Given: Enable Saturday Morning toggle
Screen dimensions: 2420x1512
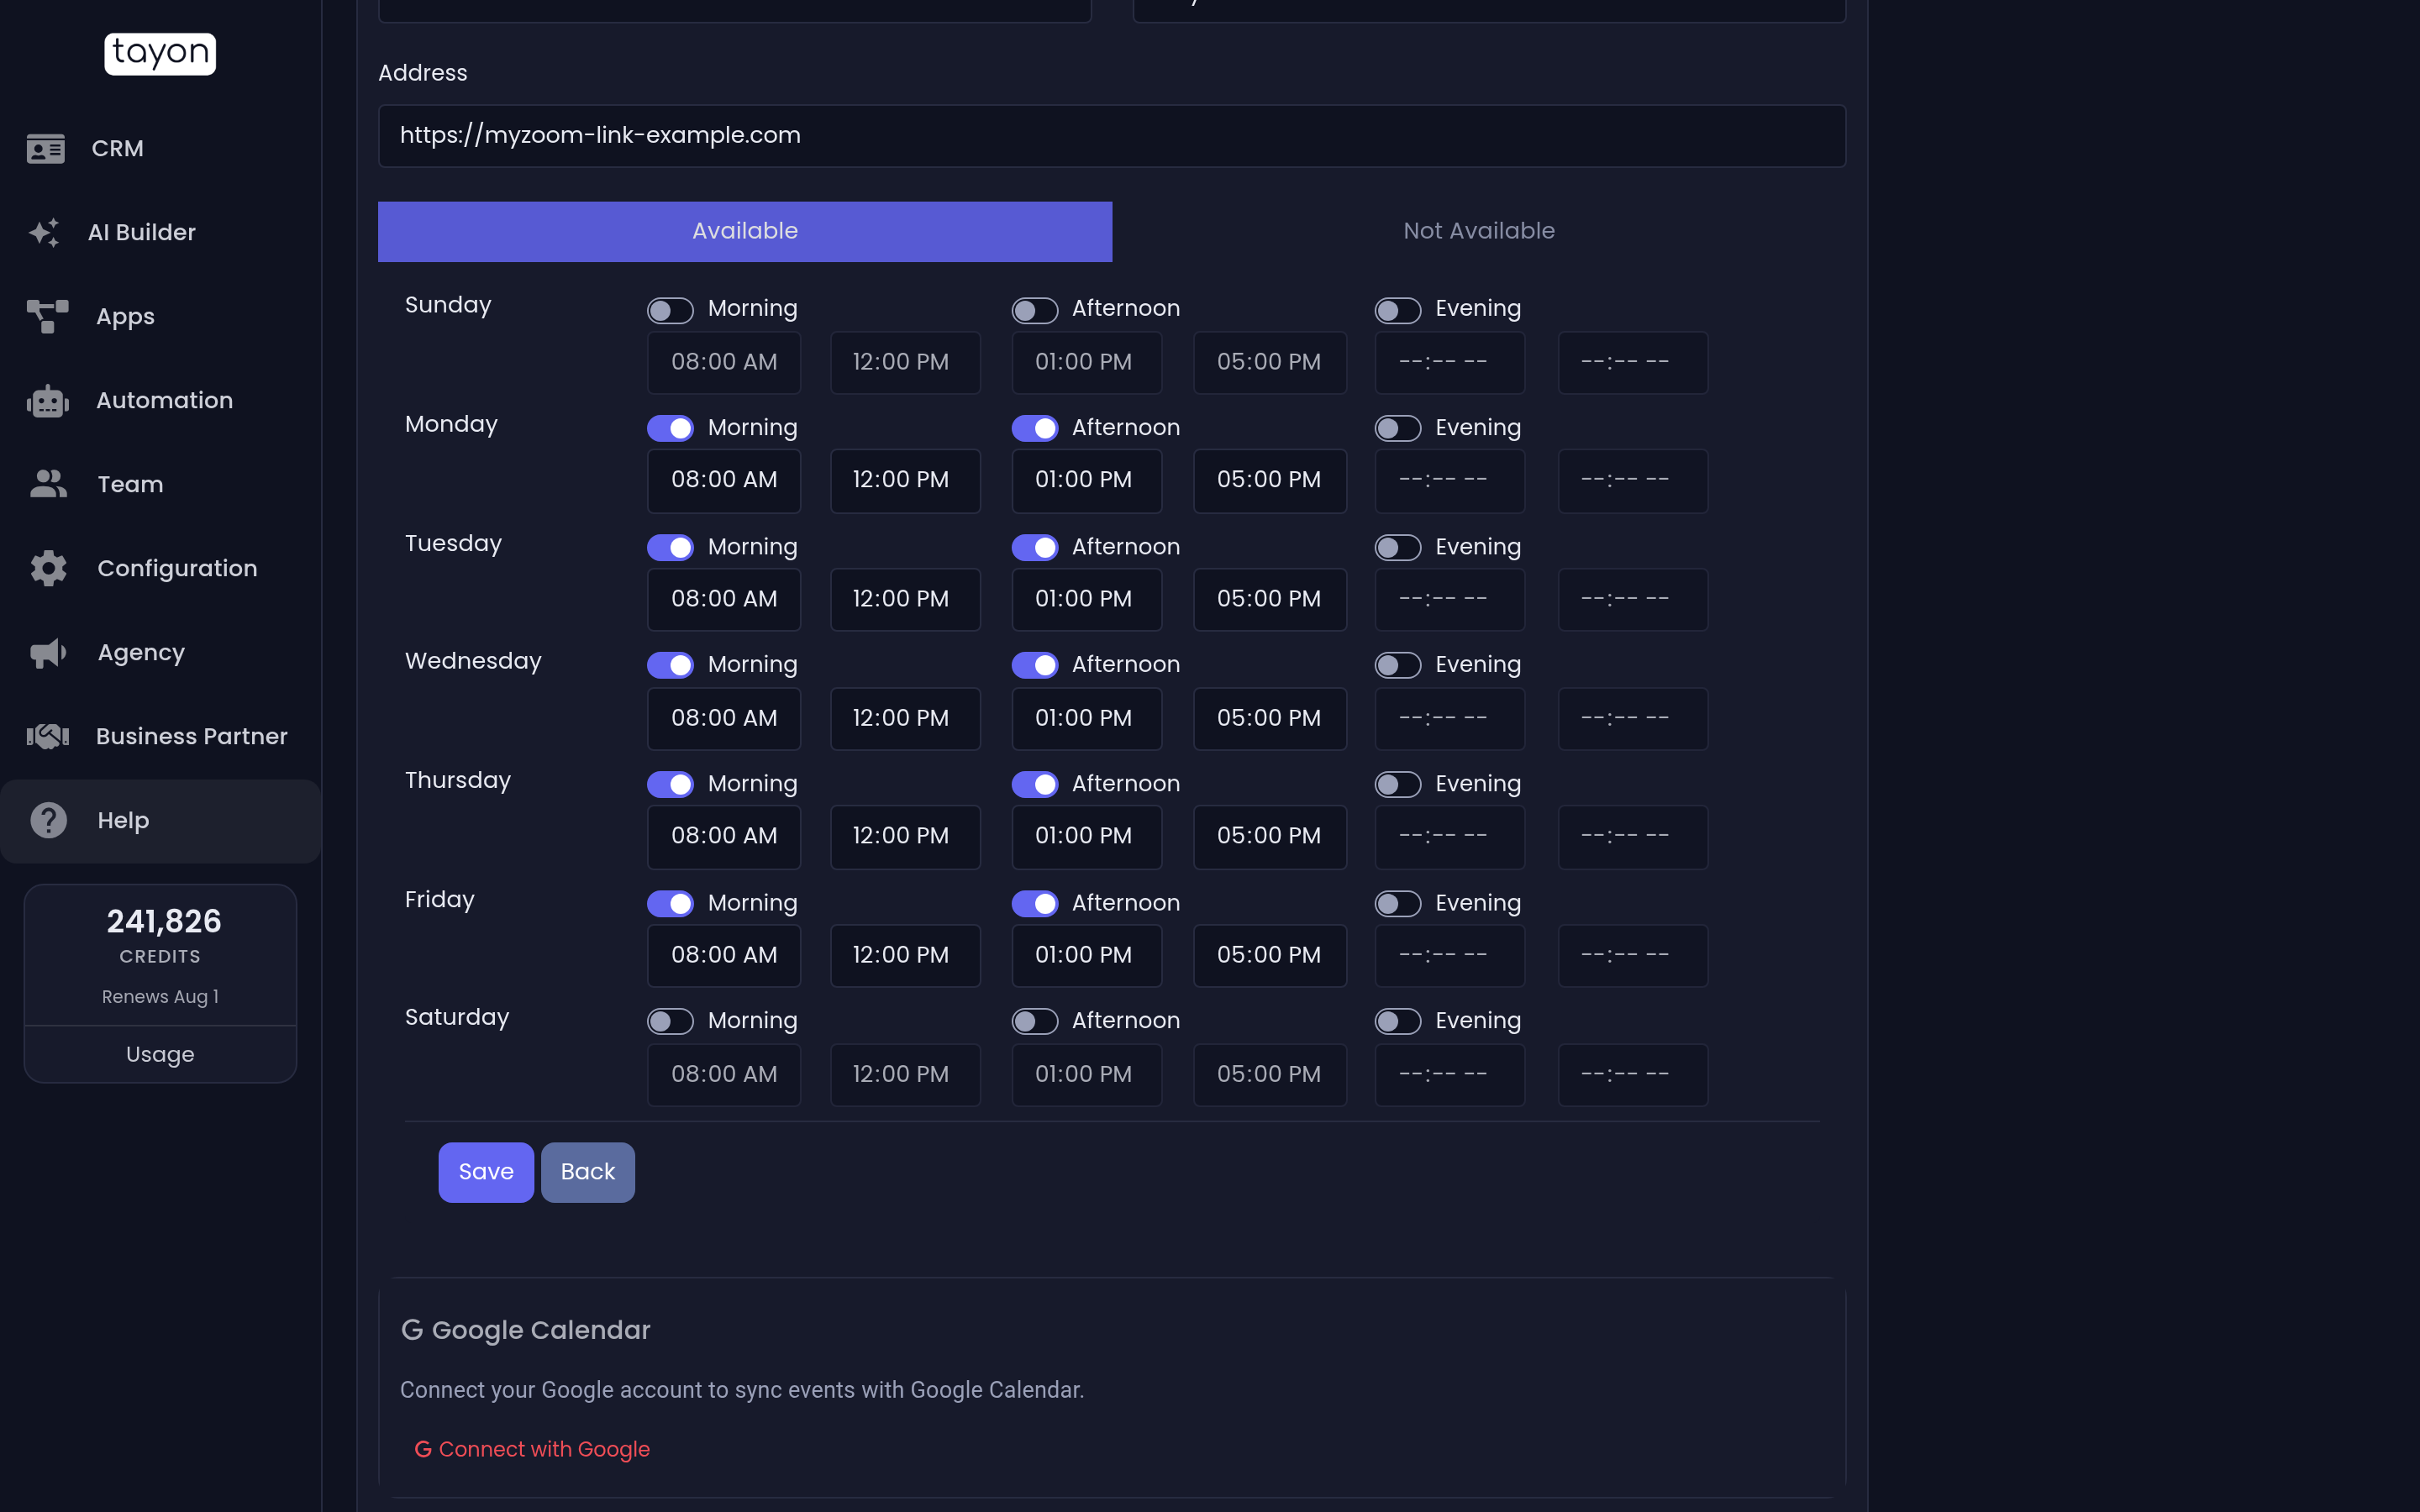Looking at the screenshot, I should click(670, 1021).
